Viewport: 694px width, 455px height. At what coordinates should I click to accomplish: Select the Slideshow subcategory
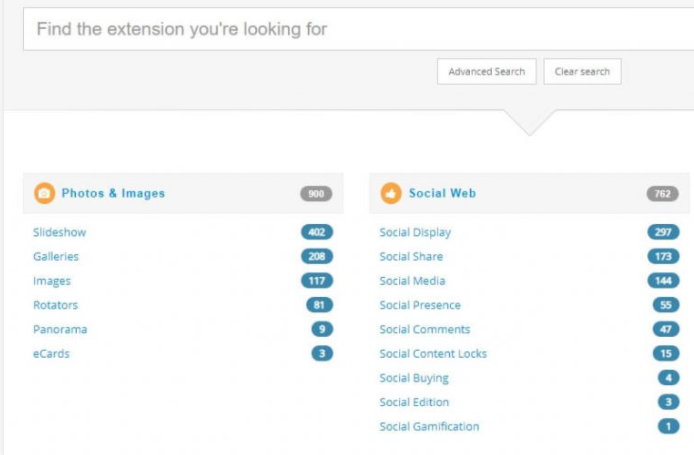[x=59, y=232]
